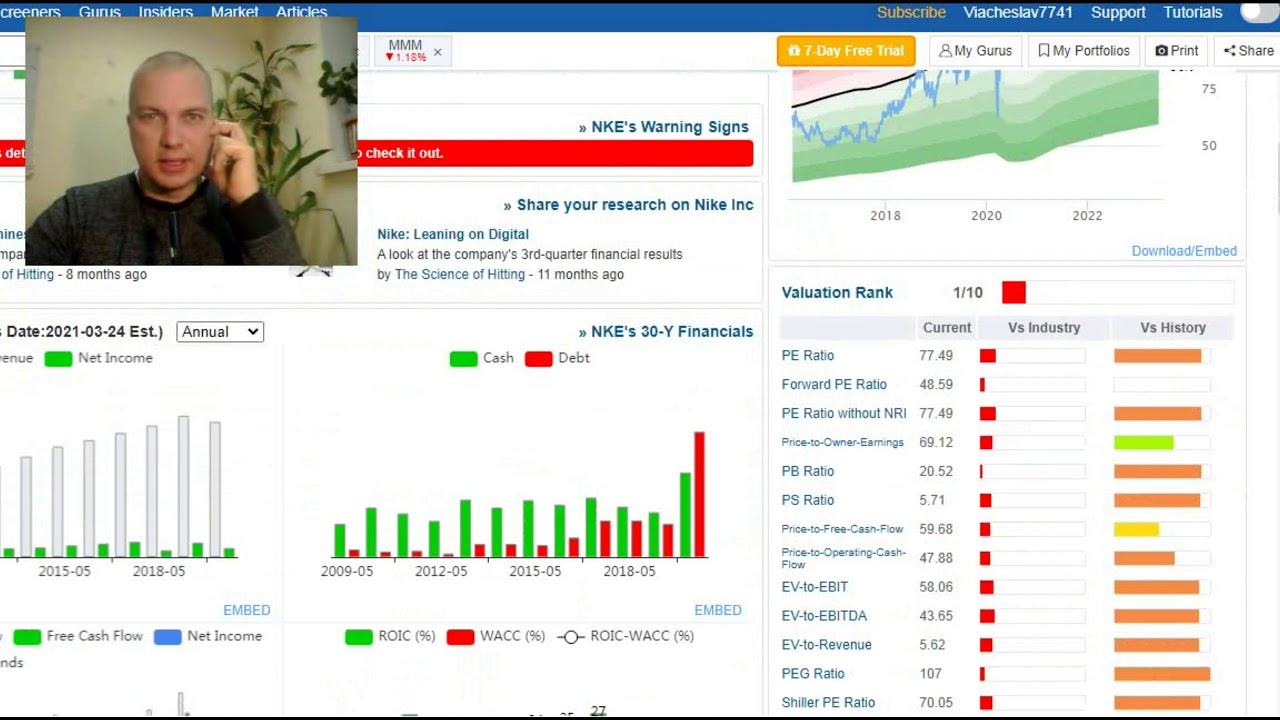1280x720 pixels.
Task: Open My Gurus
Action: pyautogui.click(x=975, y=51)
